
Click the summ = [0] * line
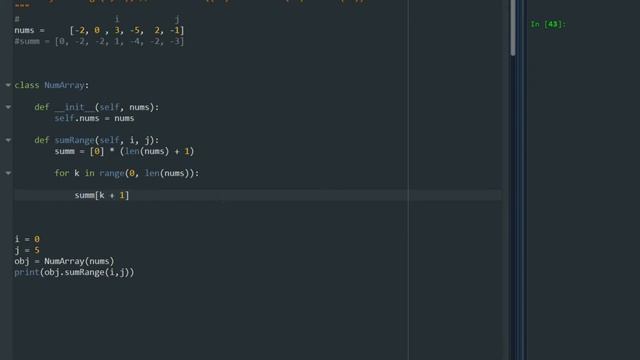[124, 151]
